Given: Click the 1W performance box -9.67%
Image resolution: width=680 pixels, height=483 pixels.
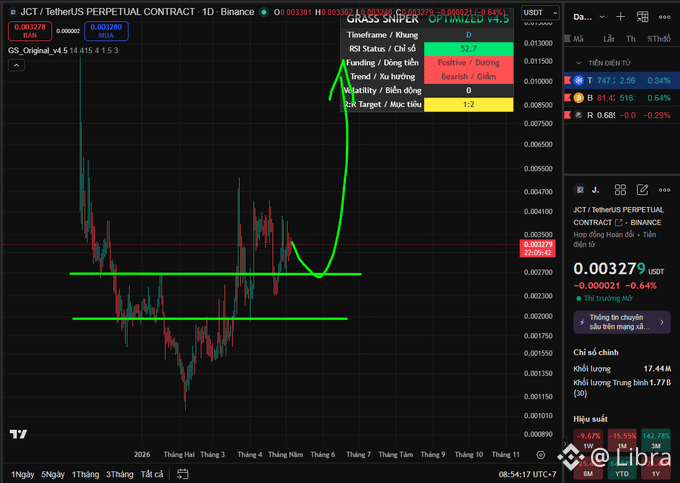Looking at the screenshot, I should point(588,440).
